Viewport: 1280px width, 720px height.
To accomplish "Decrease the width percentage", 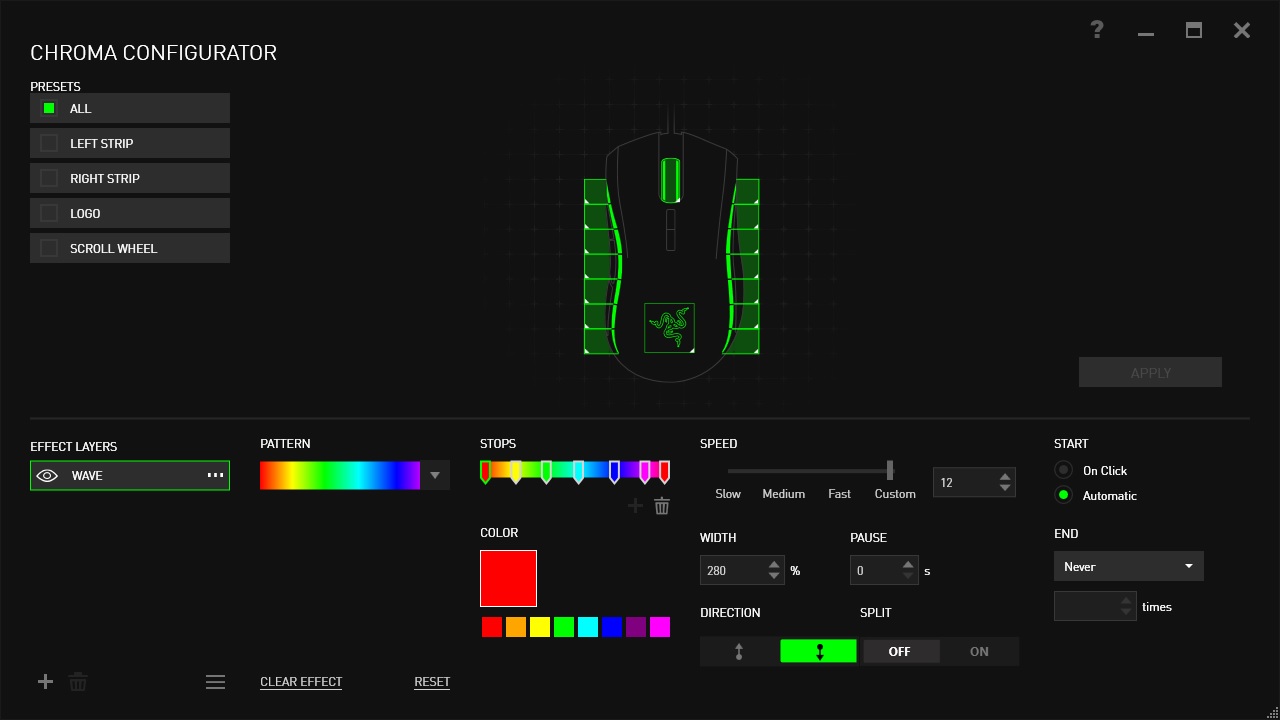I will point(774,577).
